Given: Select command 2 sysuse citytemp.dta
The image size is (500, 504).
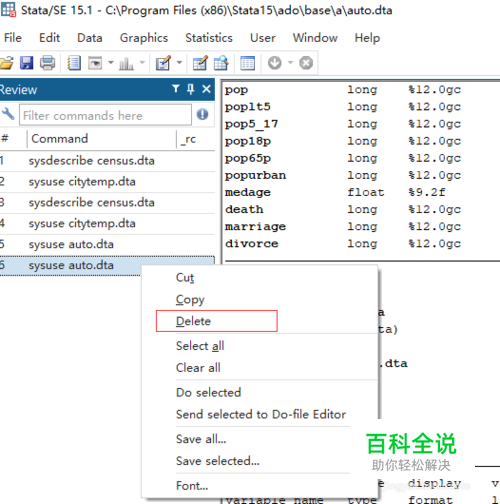Looking at the screenshot, I should [x=107, y=182].
